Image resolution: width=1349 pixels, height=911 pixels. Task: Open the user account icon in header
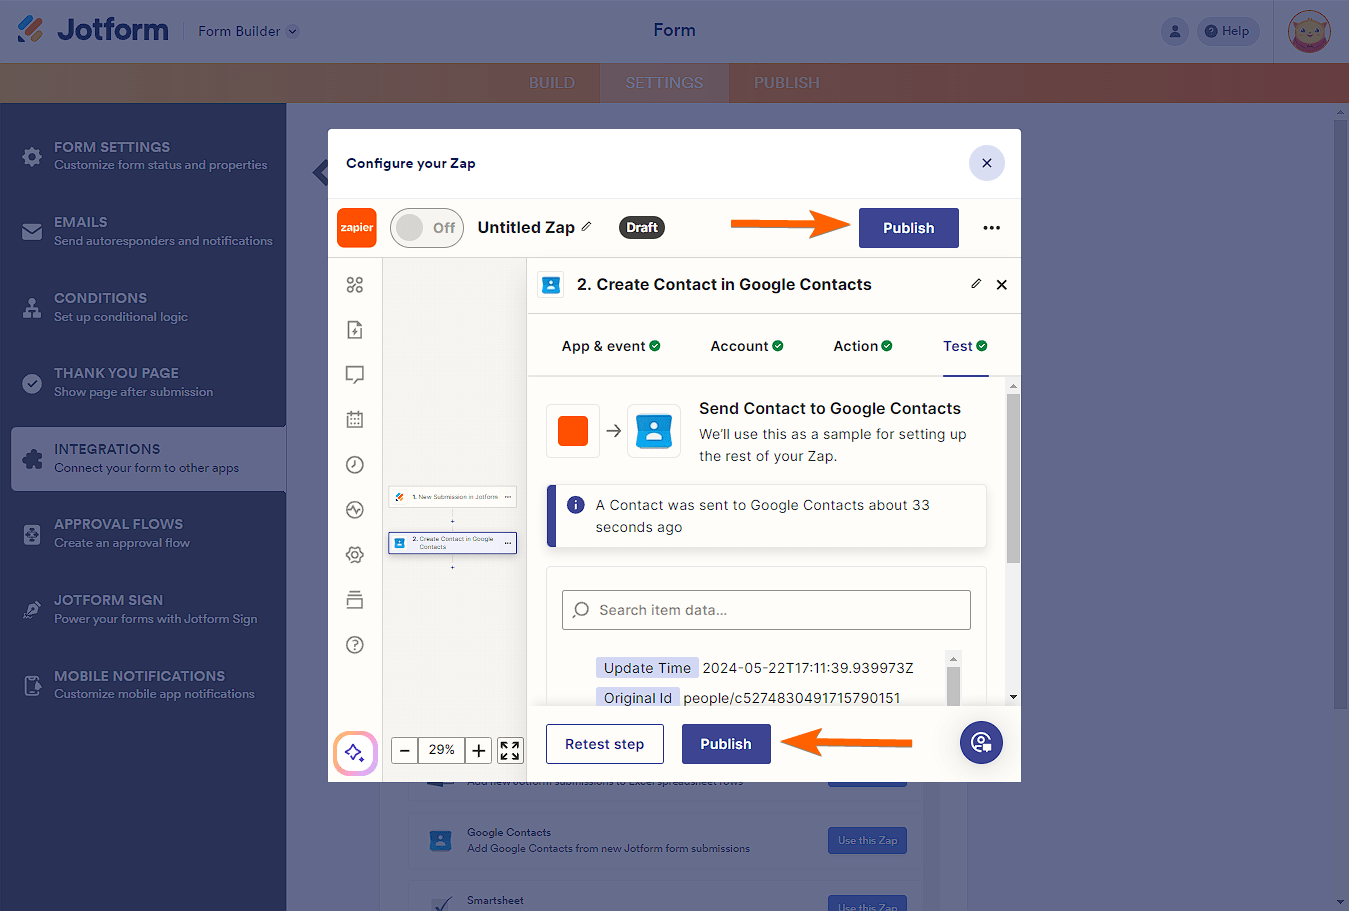[1175, 31]
